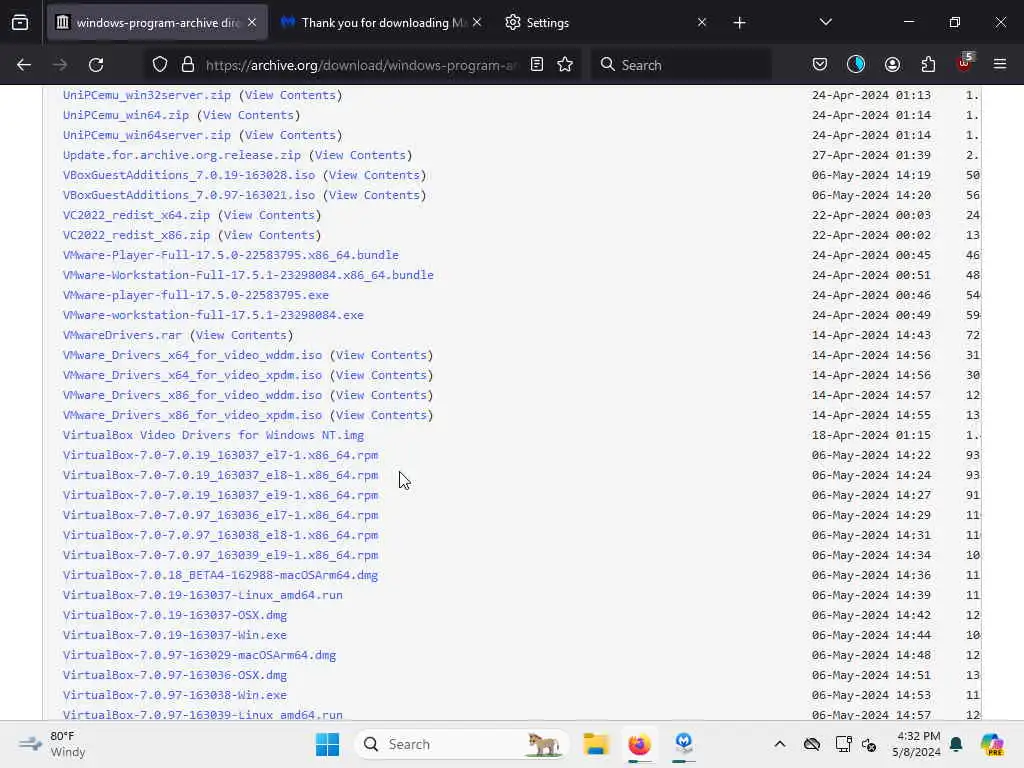Download VMware-Player-Full-17.5.0 bundle file
Image resolution: width=1024 pixels, height=768 pixels.
pyautogui.click(x=231, y=255)
